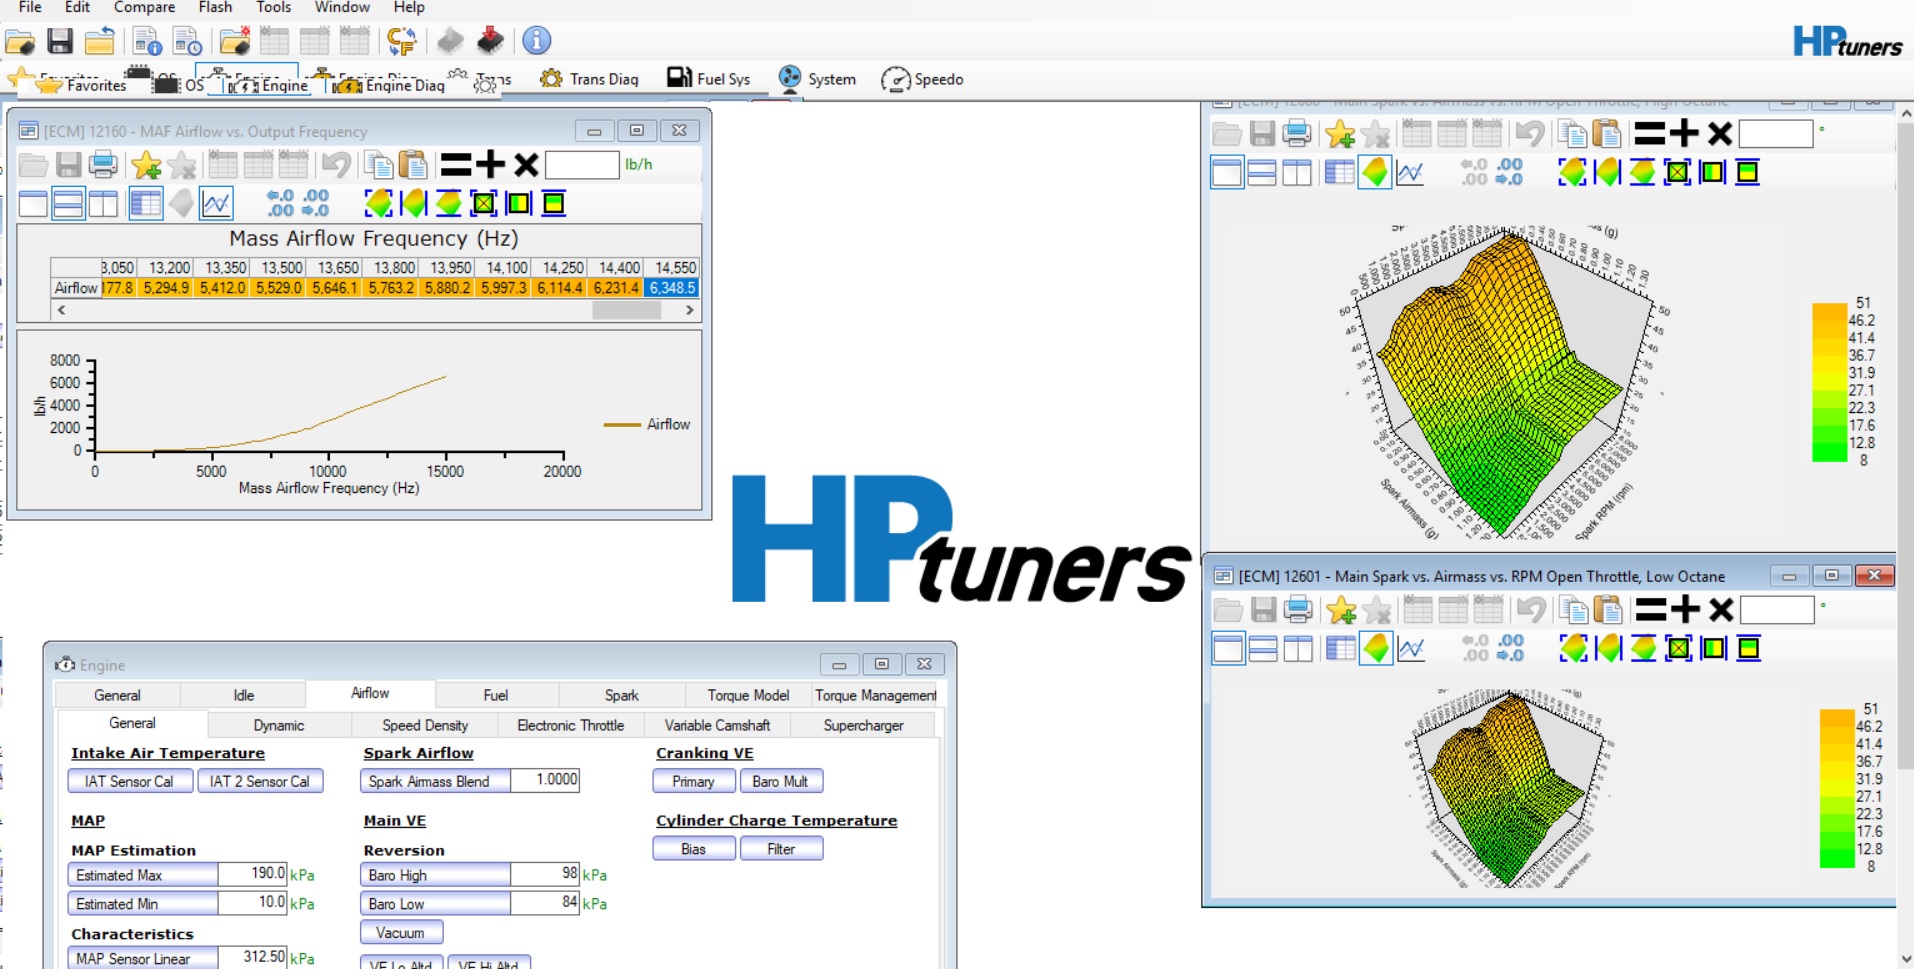This screenshot has height=978, width=1920.
Task: Click the IAT Sensor Cal button
Action: pos(129,781)
